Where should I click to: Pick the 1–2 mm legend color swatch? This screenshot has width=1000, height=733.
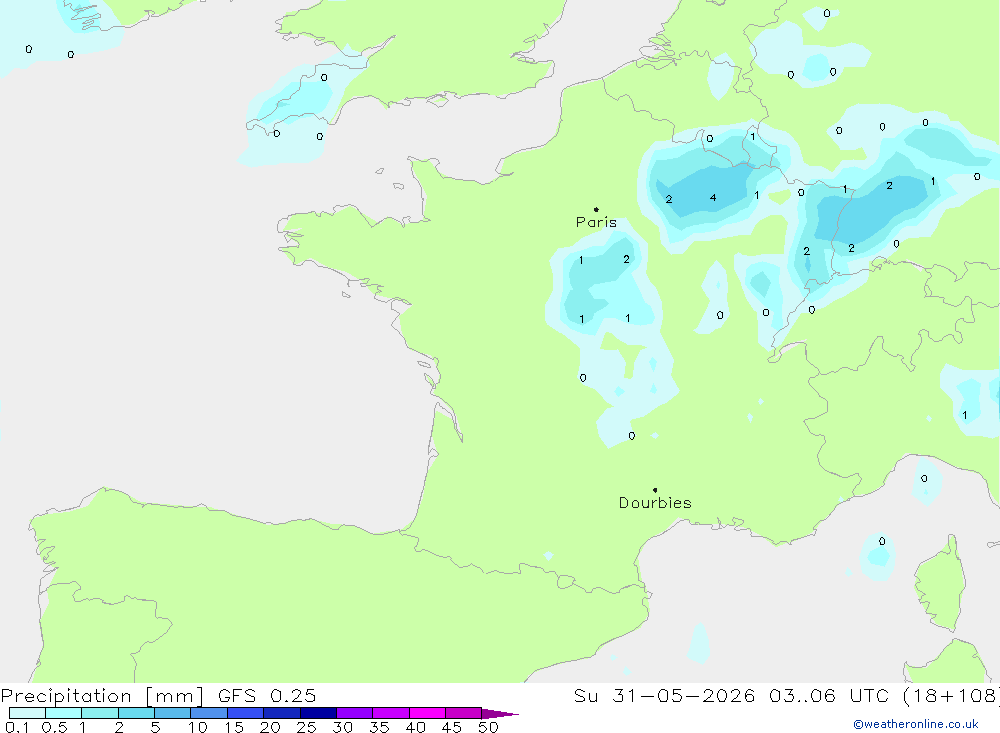pos(100,713)
